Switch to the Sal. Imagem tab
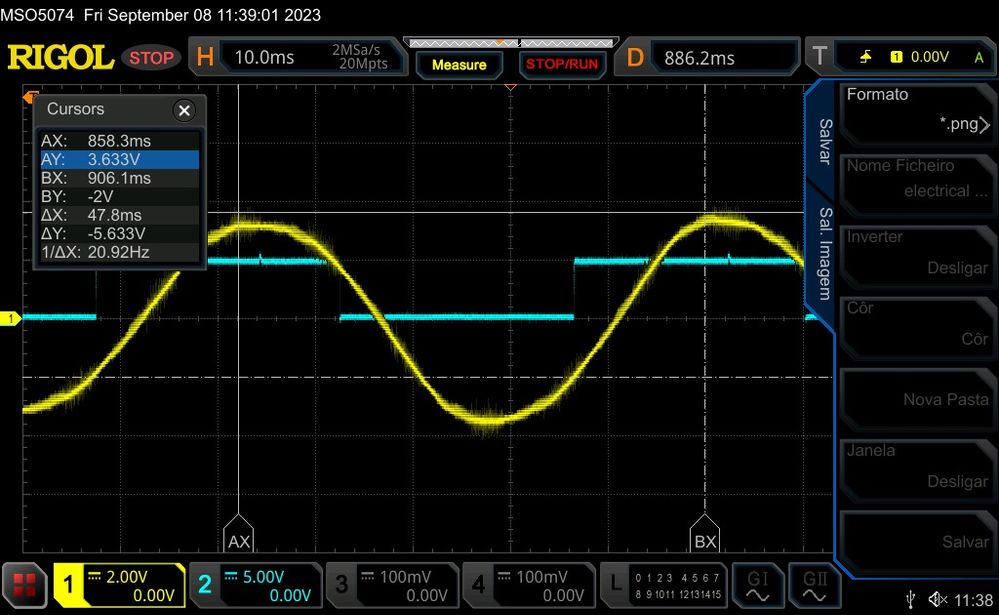Image resolution: width=999 pixels, height=615 pixels. point(825,254)
